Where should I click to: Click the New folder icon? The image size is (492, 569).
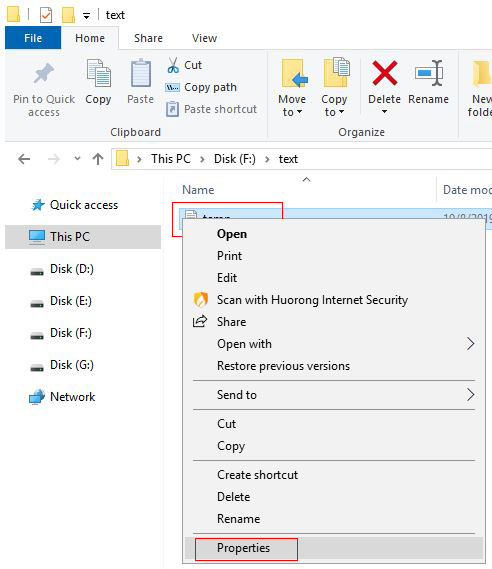point(482,74)
